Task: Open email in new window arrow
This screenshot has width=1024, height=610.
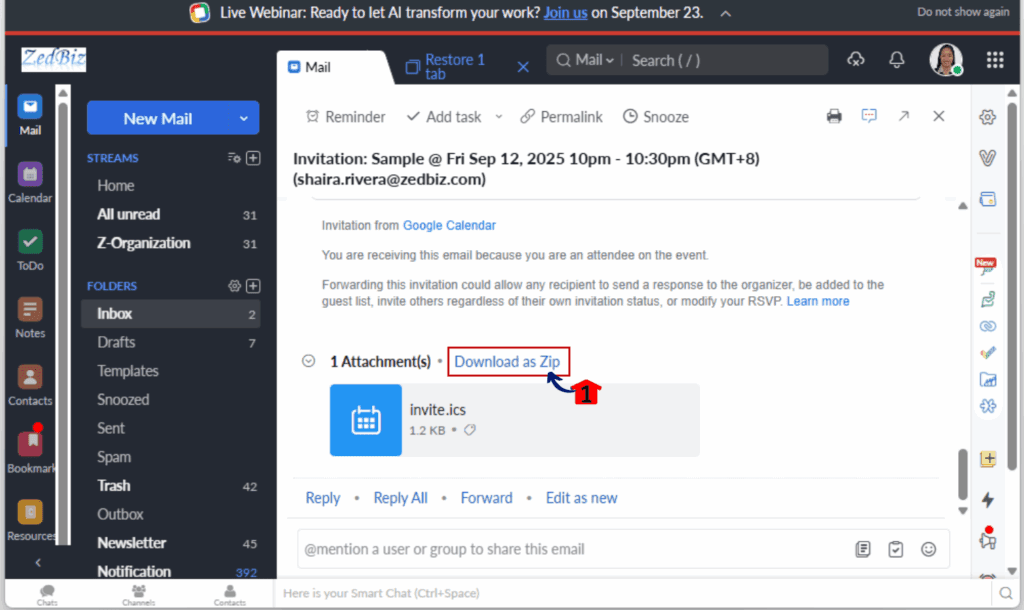Action: (x=904, y=116)
